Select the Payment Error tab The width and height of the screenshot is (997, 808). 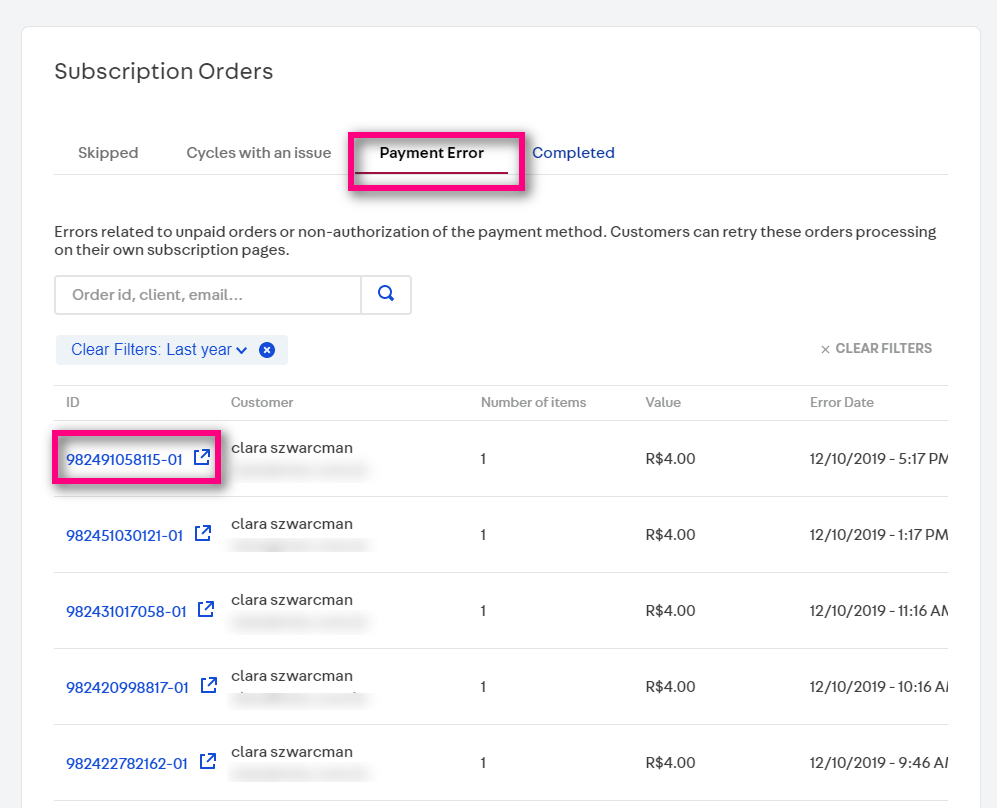[x=431, y=153]
